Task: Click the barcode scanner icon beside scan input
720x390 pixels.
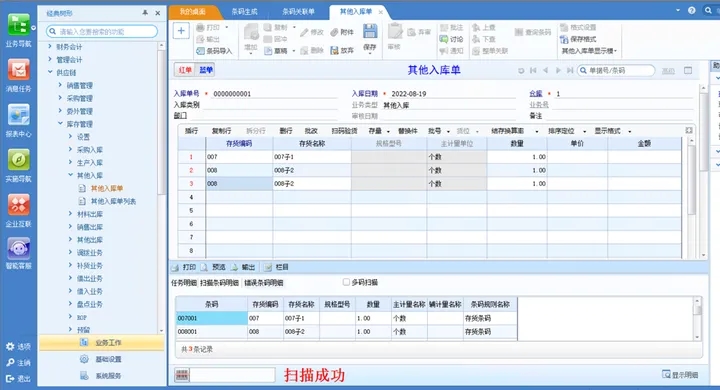Action: click(x=182, y=375)
